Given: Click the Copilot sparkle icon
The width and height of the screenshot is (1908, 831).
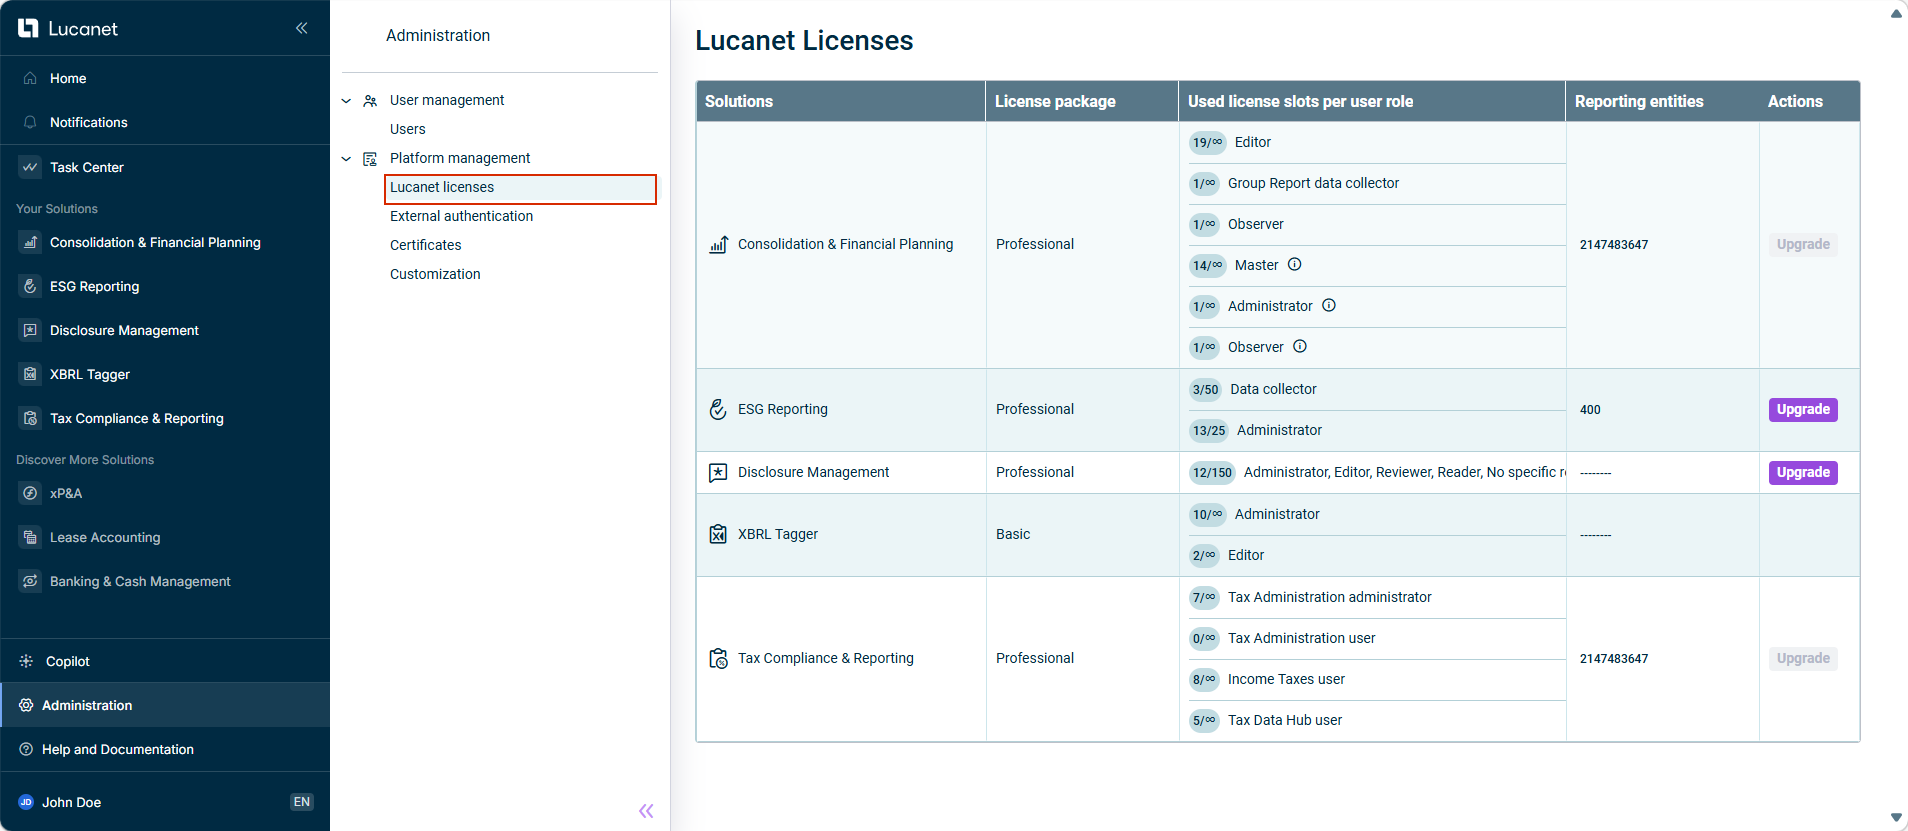Looking at the screenshot, I should (26, 661).
